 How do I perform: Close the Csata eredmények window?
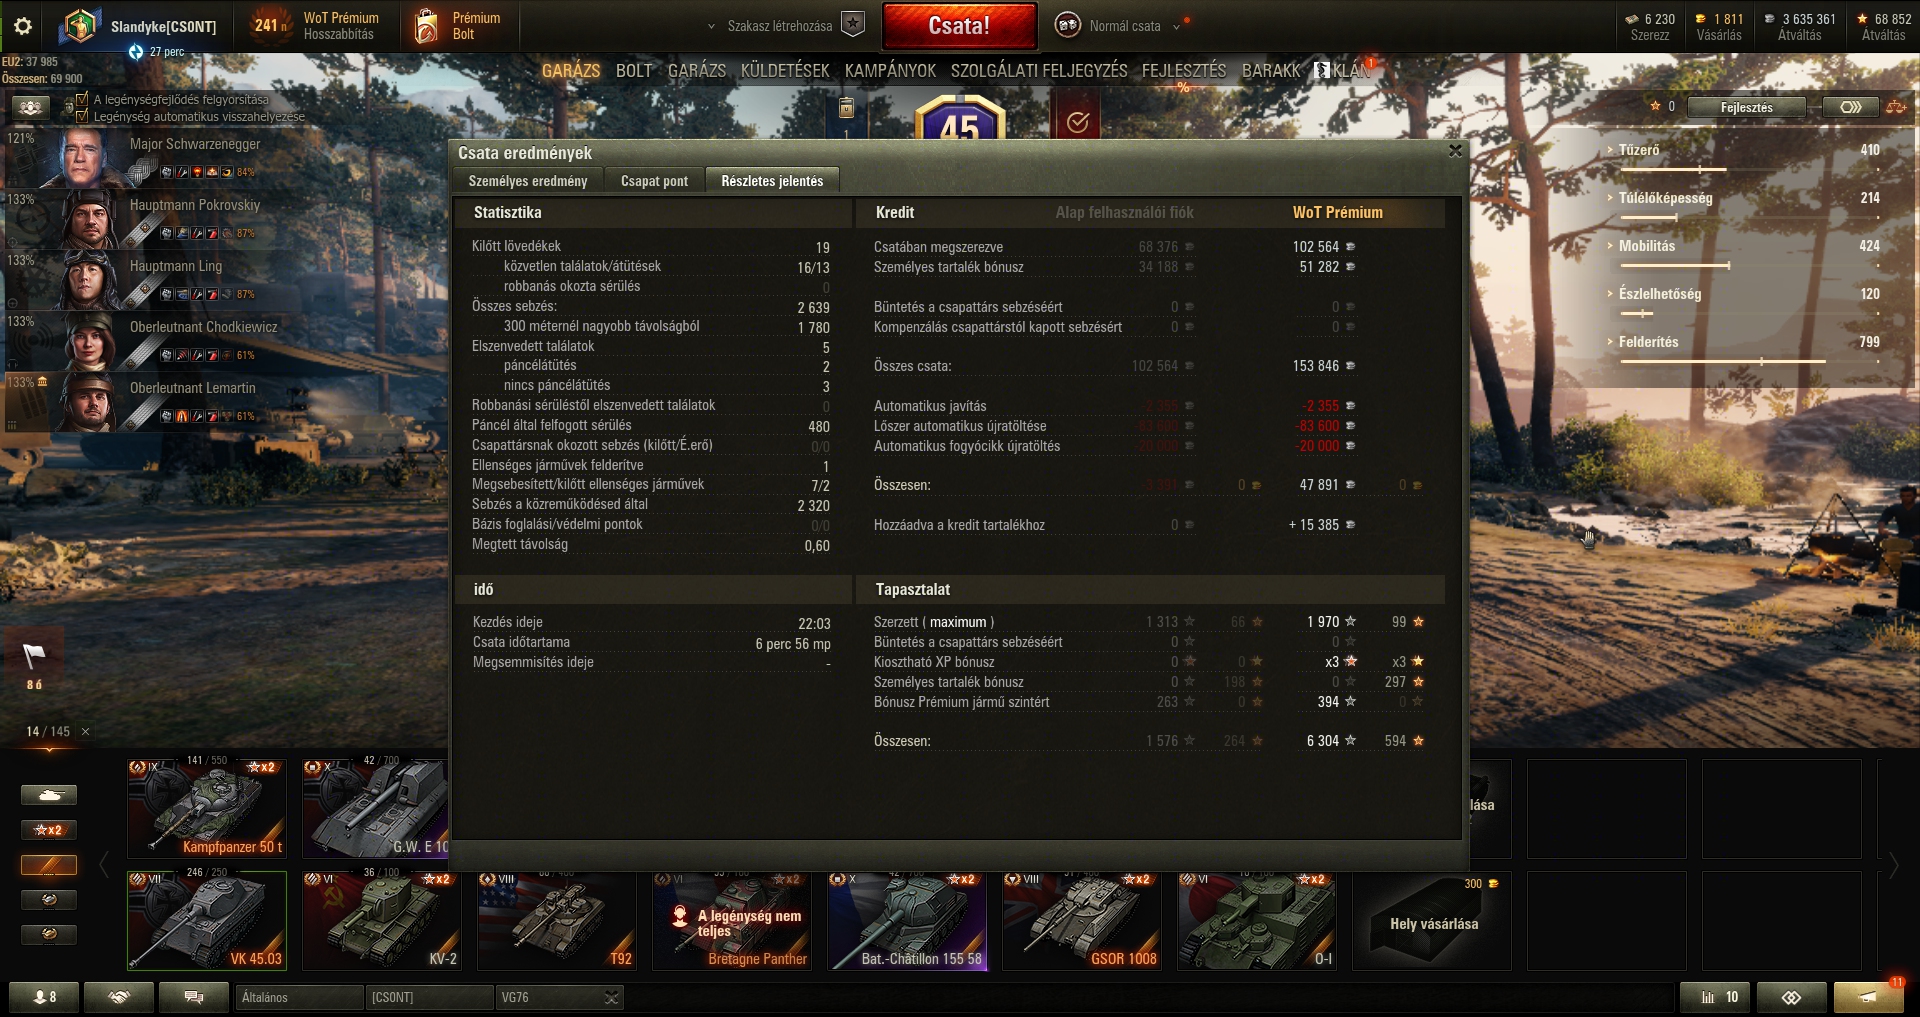coord(1455,151)
